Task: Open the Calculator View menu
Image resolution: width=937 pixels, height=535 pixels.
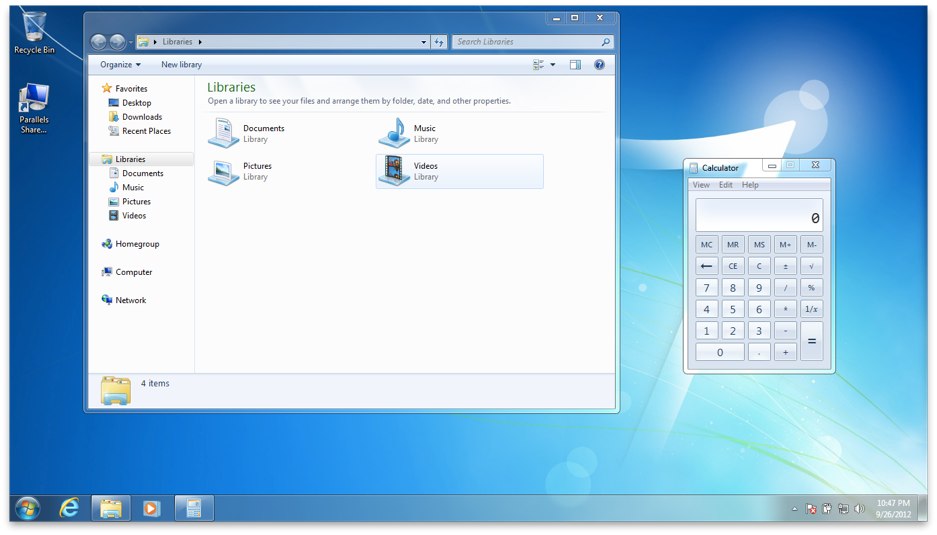Action: click(x=701, y=185)
